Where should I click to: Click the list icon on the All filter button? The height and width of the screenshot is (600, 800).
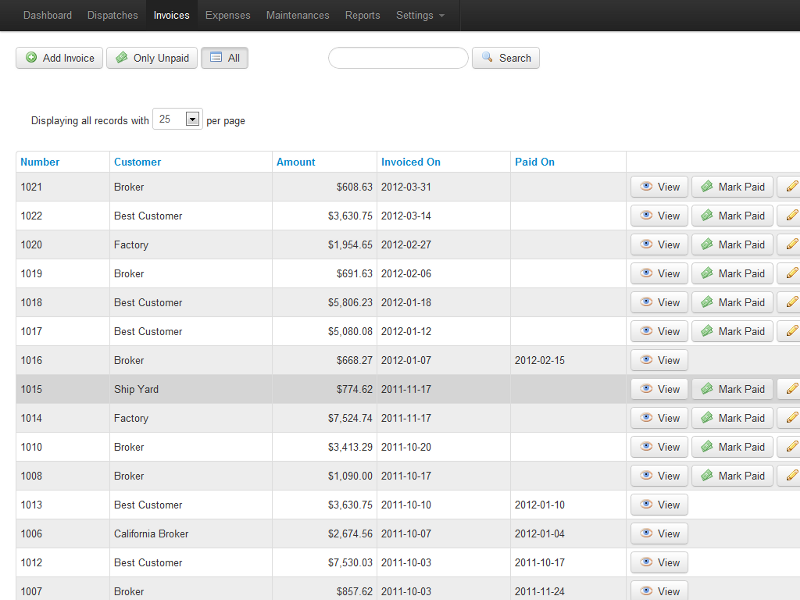click(x=218, y=58)
